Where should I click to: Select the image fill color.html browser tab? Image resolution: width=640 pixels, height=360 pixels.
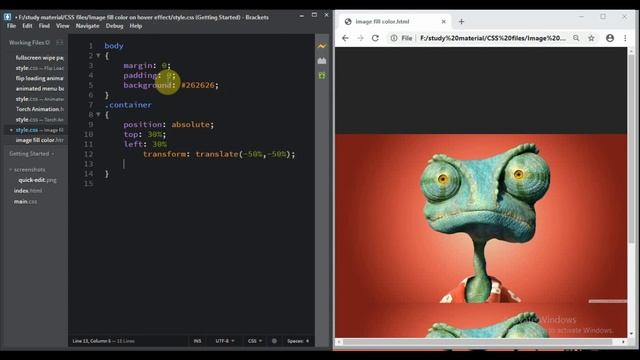(395, 22)
